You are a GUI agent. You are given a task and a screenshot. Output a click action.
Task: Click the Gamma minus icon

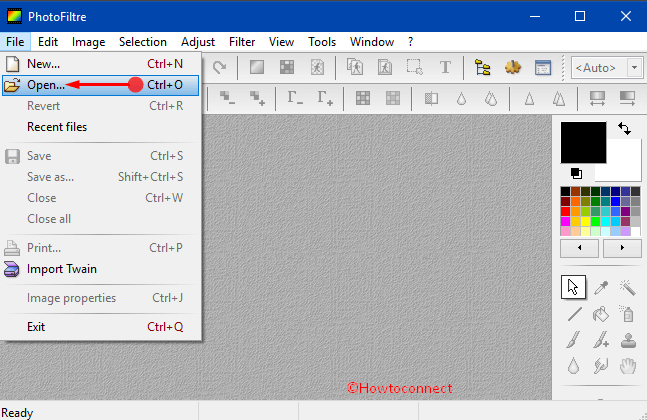[295, 98]
